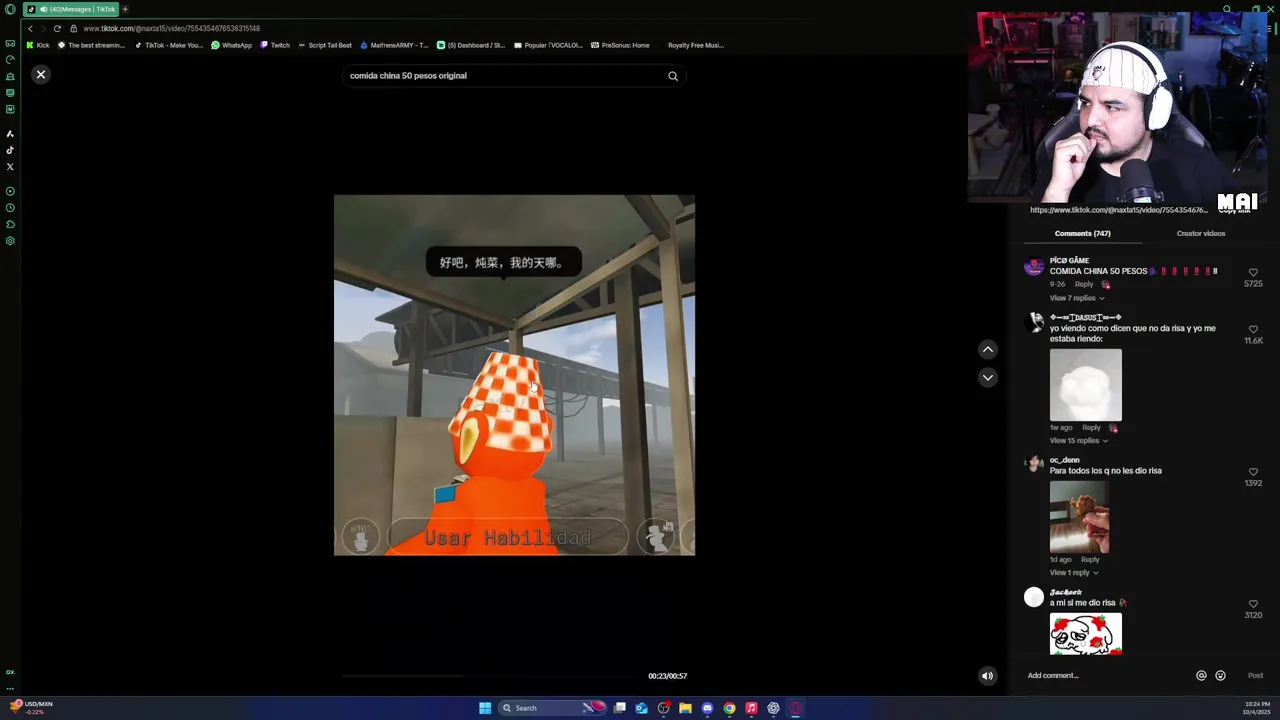Viewport: 1280px width, 720px height.
Task: Like the PICO GAME comment
Action: (x=1253, y=272)
